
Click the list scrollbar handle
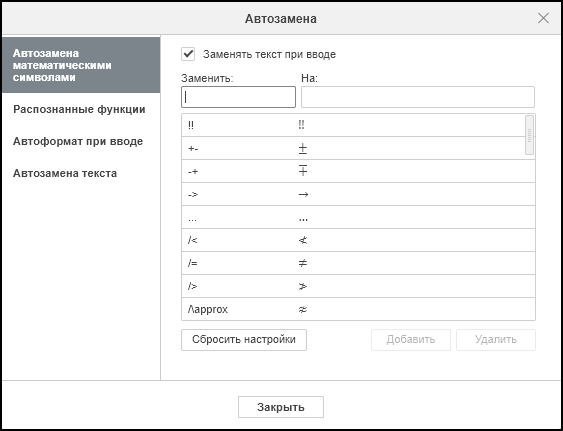pos(529,135)
